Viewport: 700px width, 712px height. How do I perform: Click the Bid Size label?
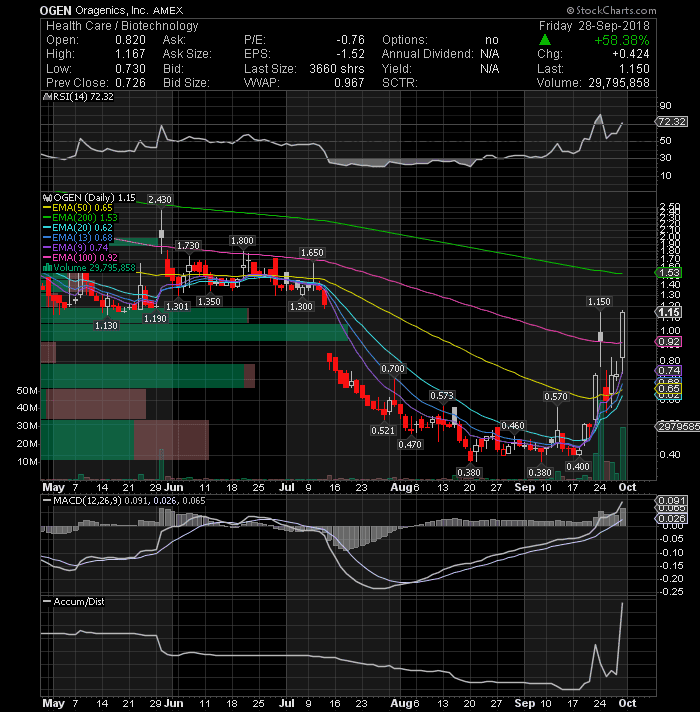click(x=186, y=83)
